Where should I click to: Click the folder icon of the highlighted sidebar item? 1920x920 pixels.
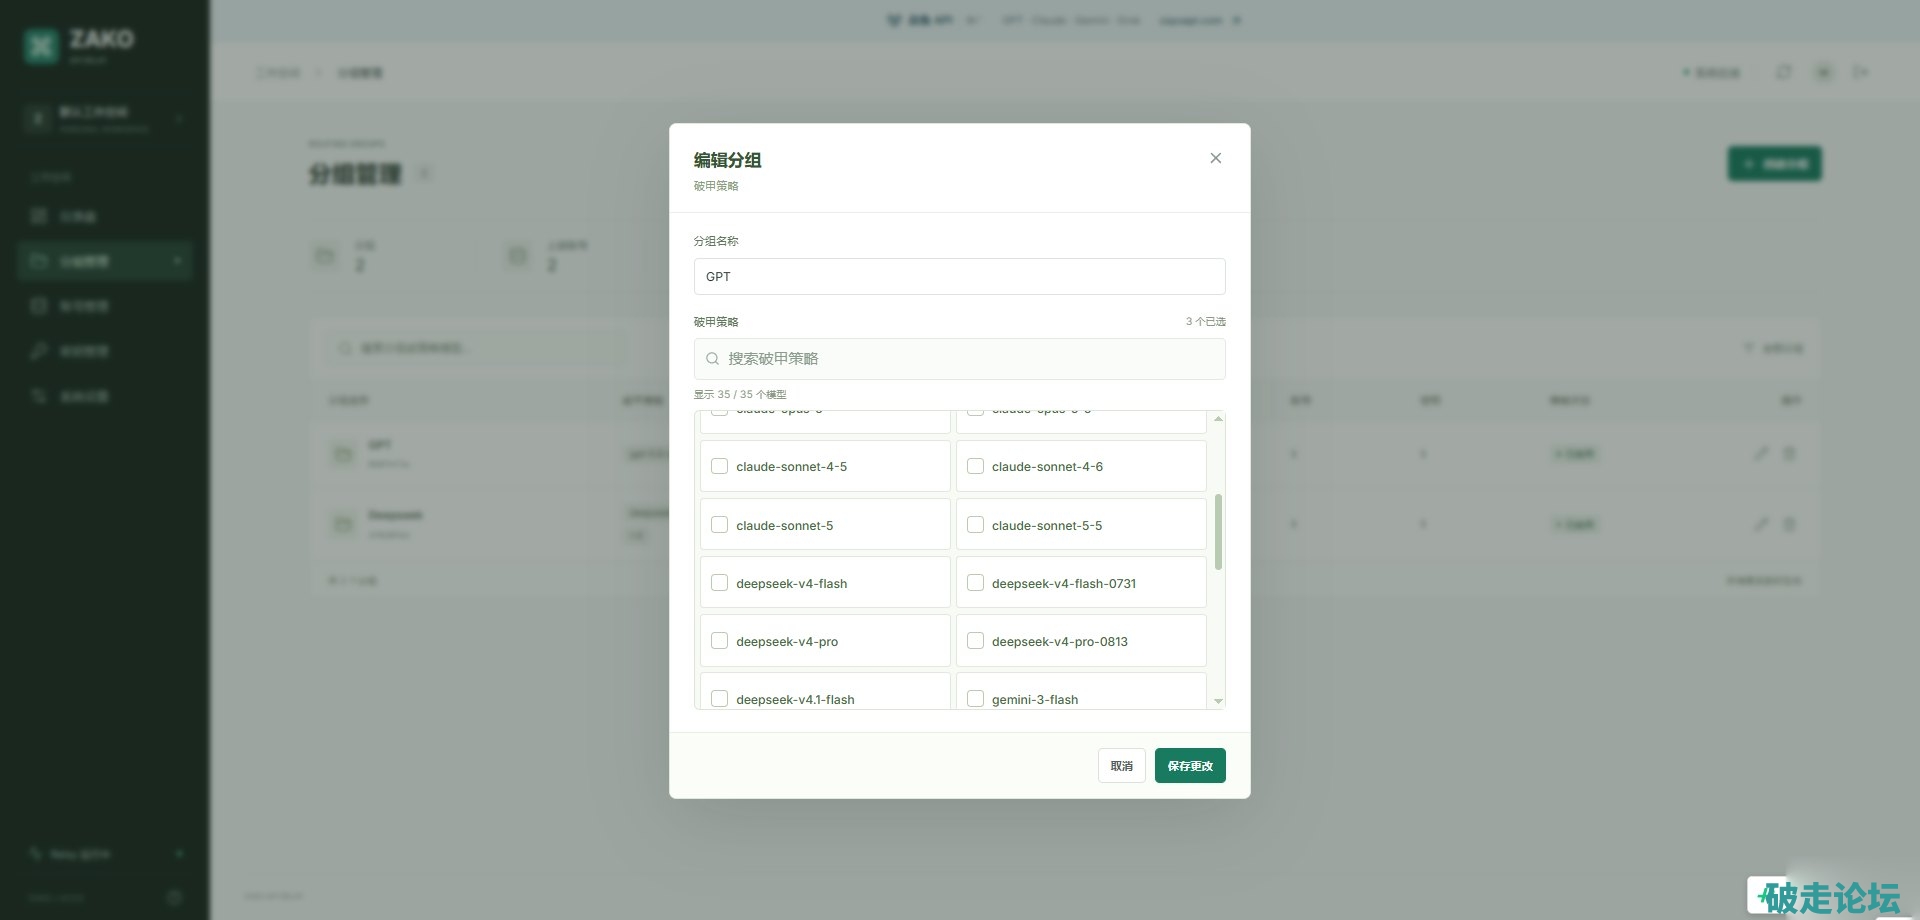[x=39, y=261]
